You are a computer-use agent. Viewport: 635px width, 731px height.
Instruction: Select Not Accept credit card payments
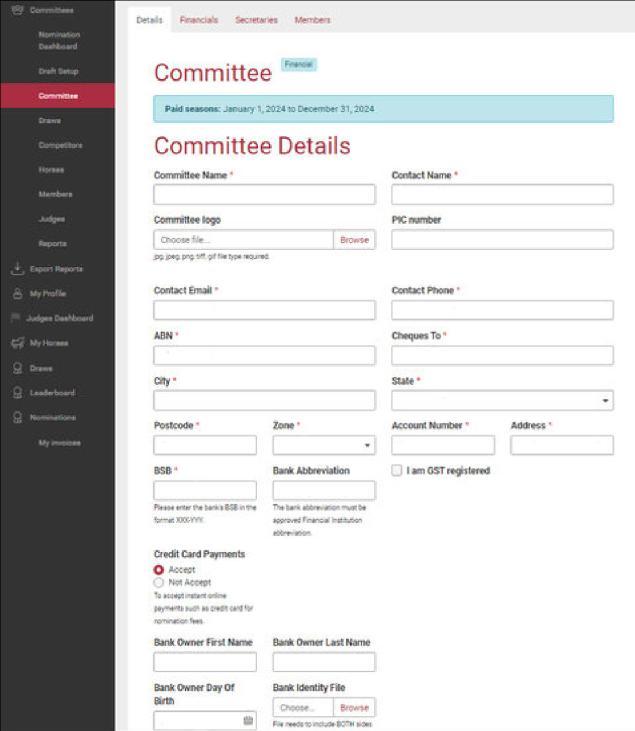pyautogui.click(x=159, y=582)
